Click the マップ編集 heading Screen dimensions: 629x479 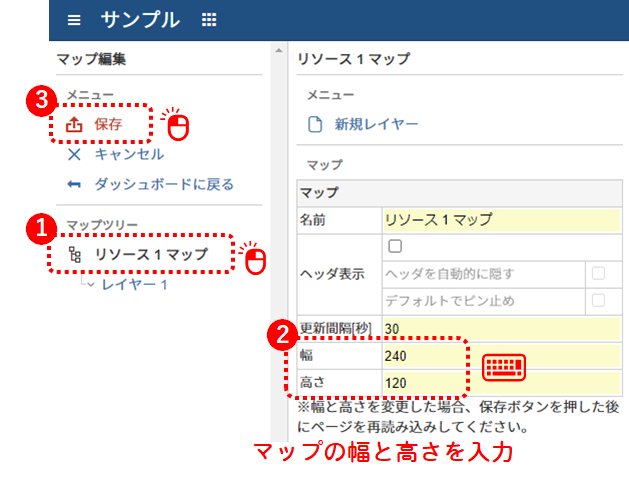[91, 59]
